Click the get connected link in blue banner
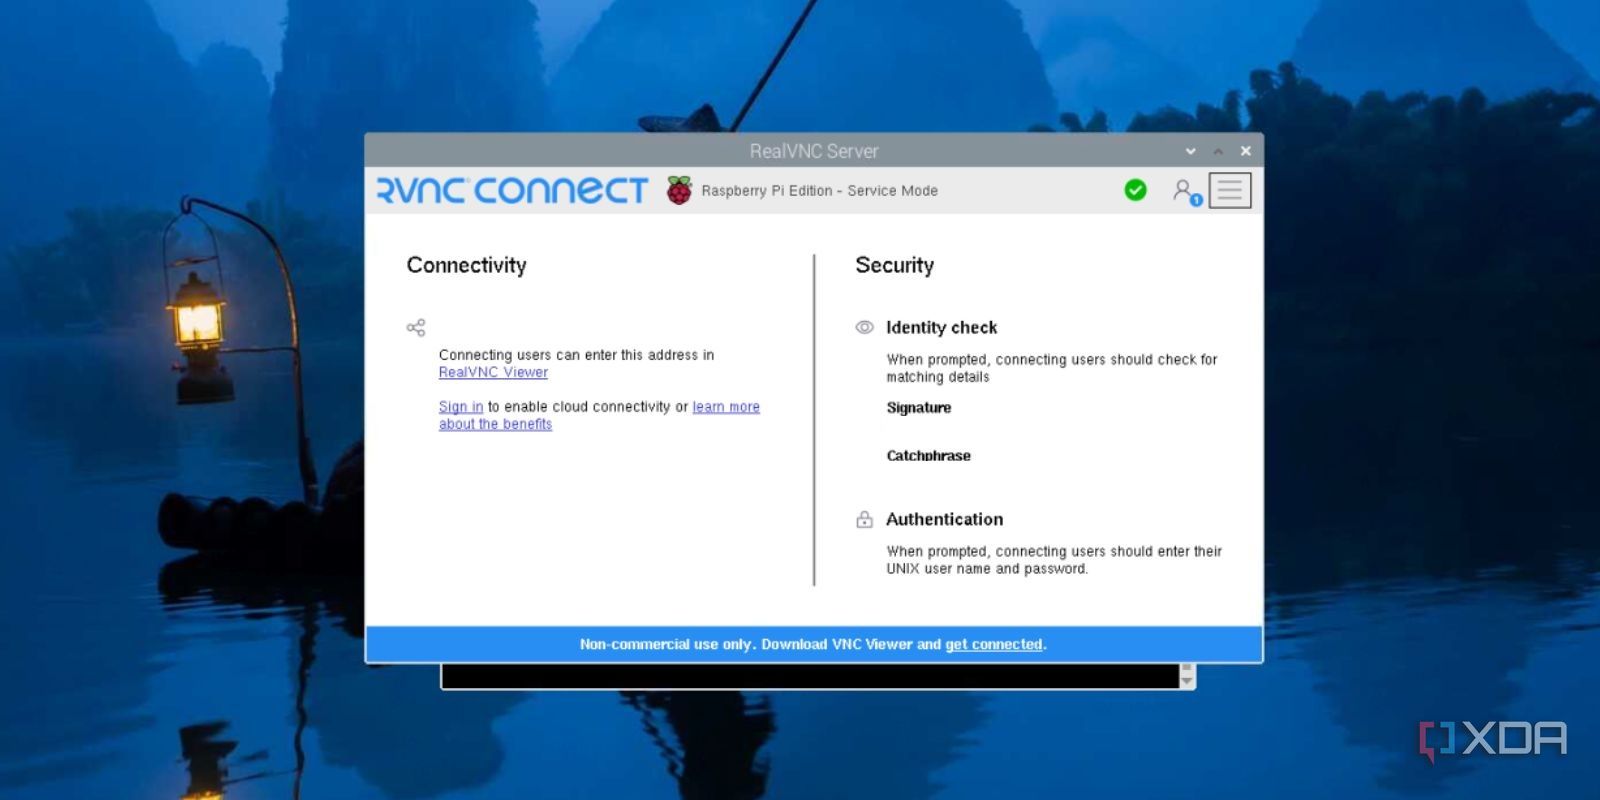Viewport: 1600px width, 800px height. (994, 644)
